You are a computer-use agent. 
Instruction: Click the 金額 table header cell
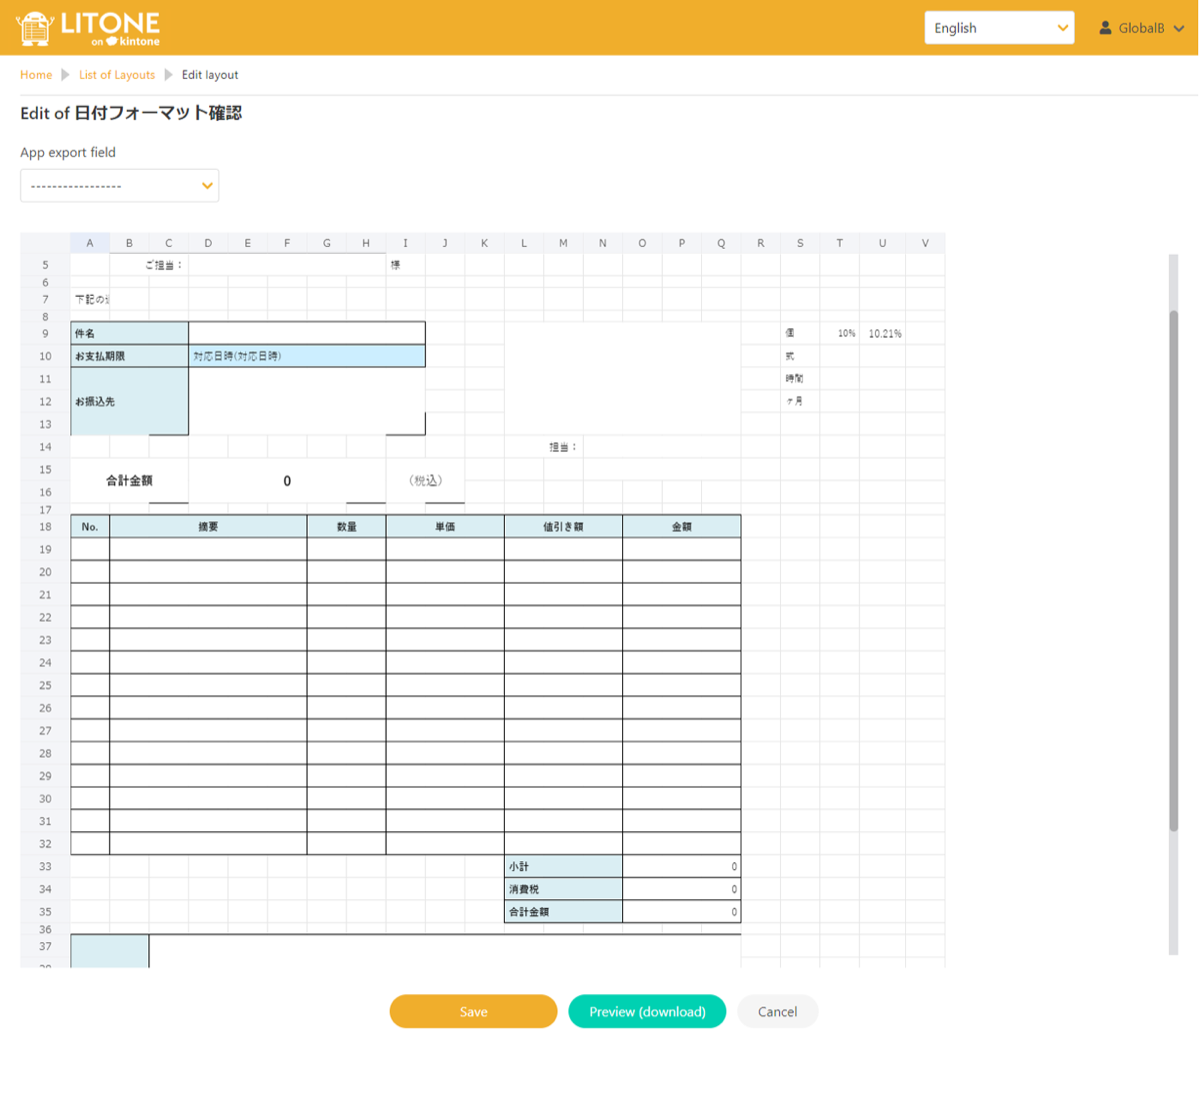[x=681, y=527]
